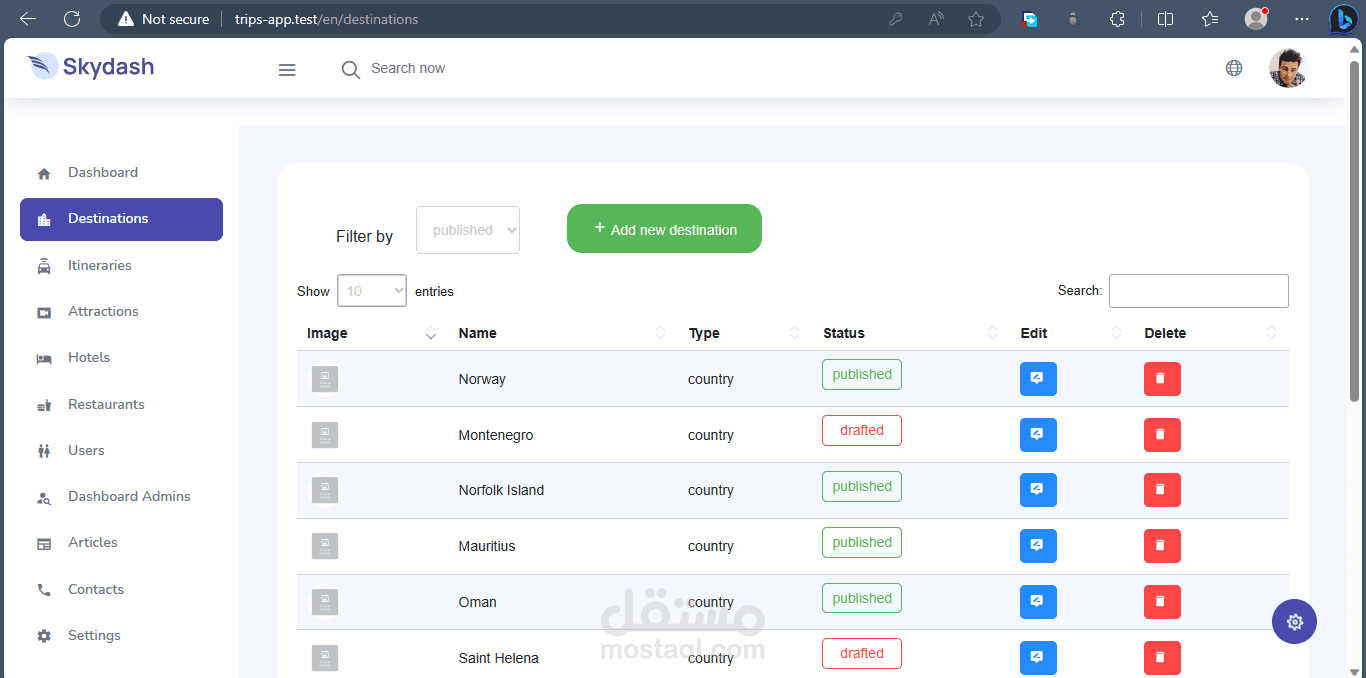Image resolution: width=1366 pixels, height=678 pixels.
Task: Open the Show entries count dropdown
Action: (x=372, y=291)
